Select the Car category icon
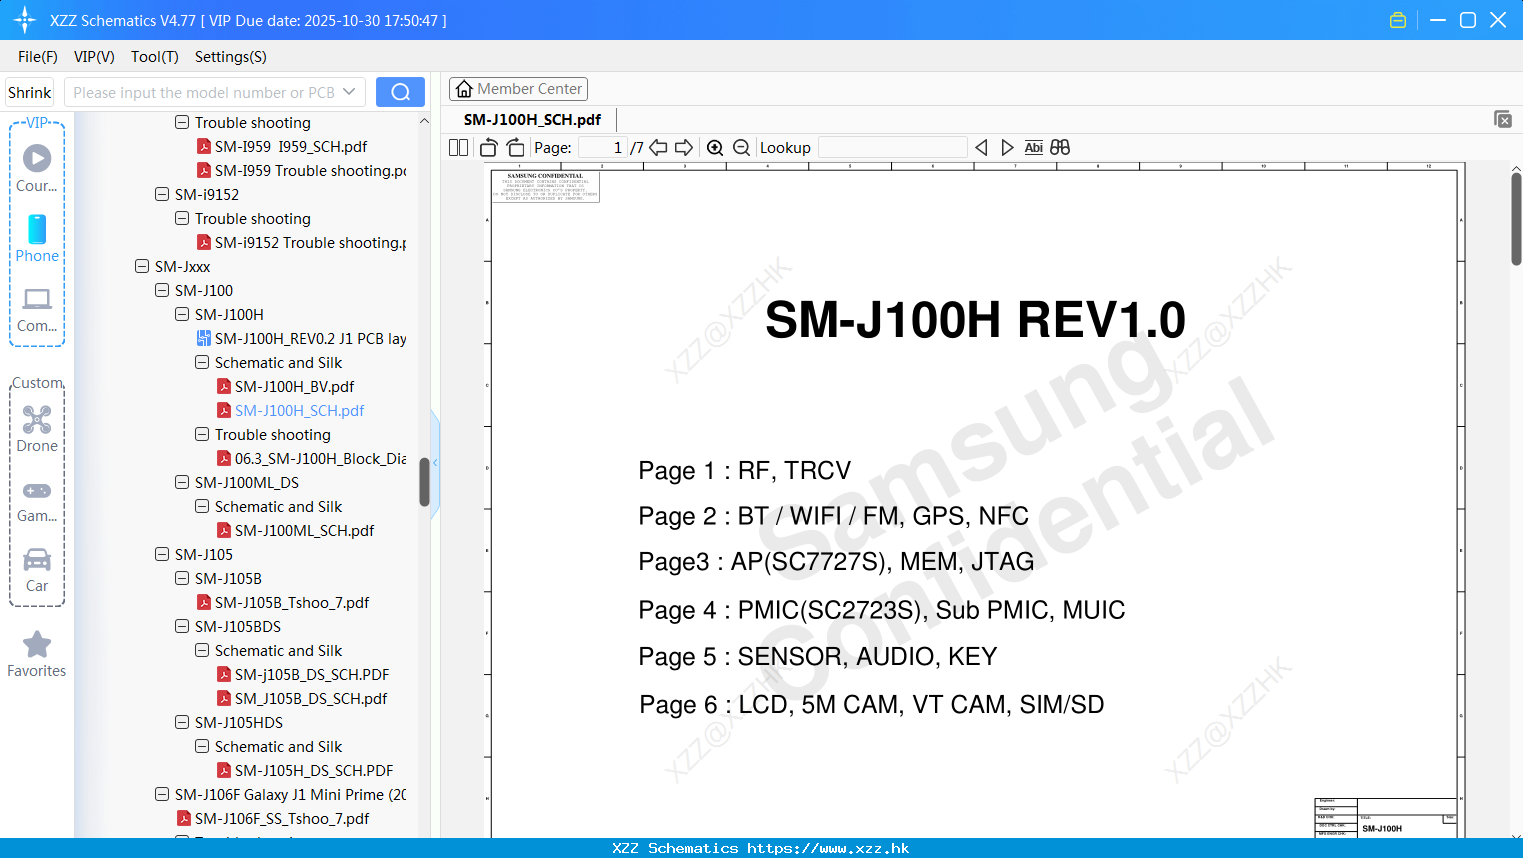Image resolution: width=1523 pixels, height=858 pixels. pos(37,570)
